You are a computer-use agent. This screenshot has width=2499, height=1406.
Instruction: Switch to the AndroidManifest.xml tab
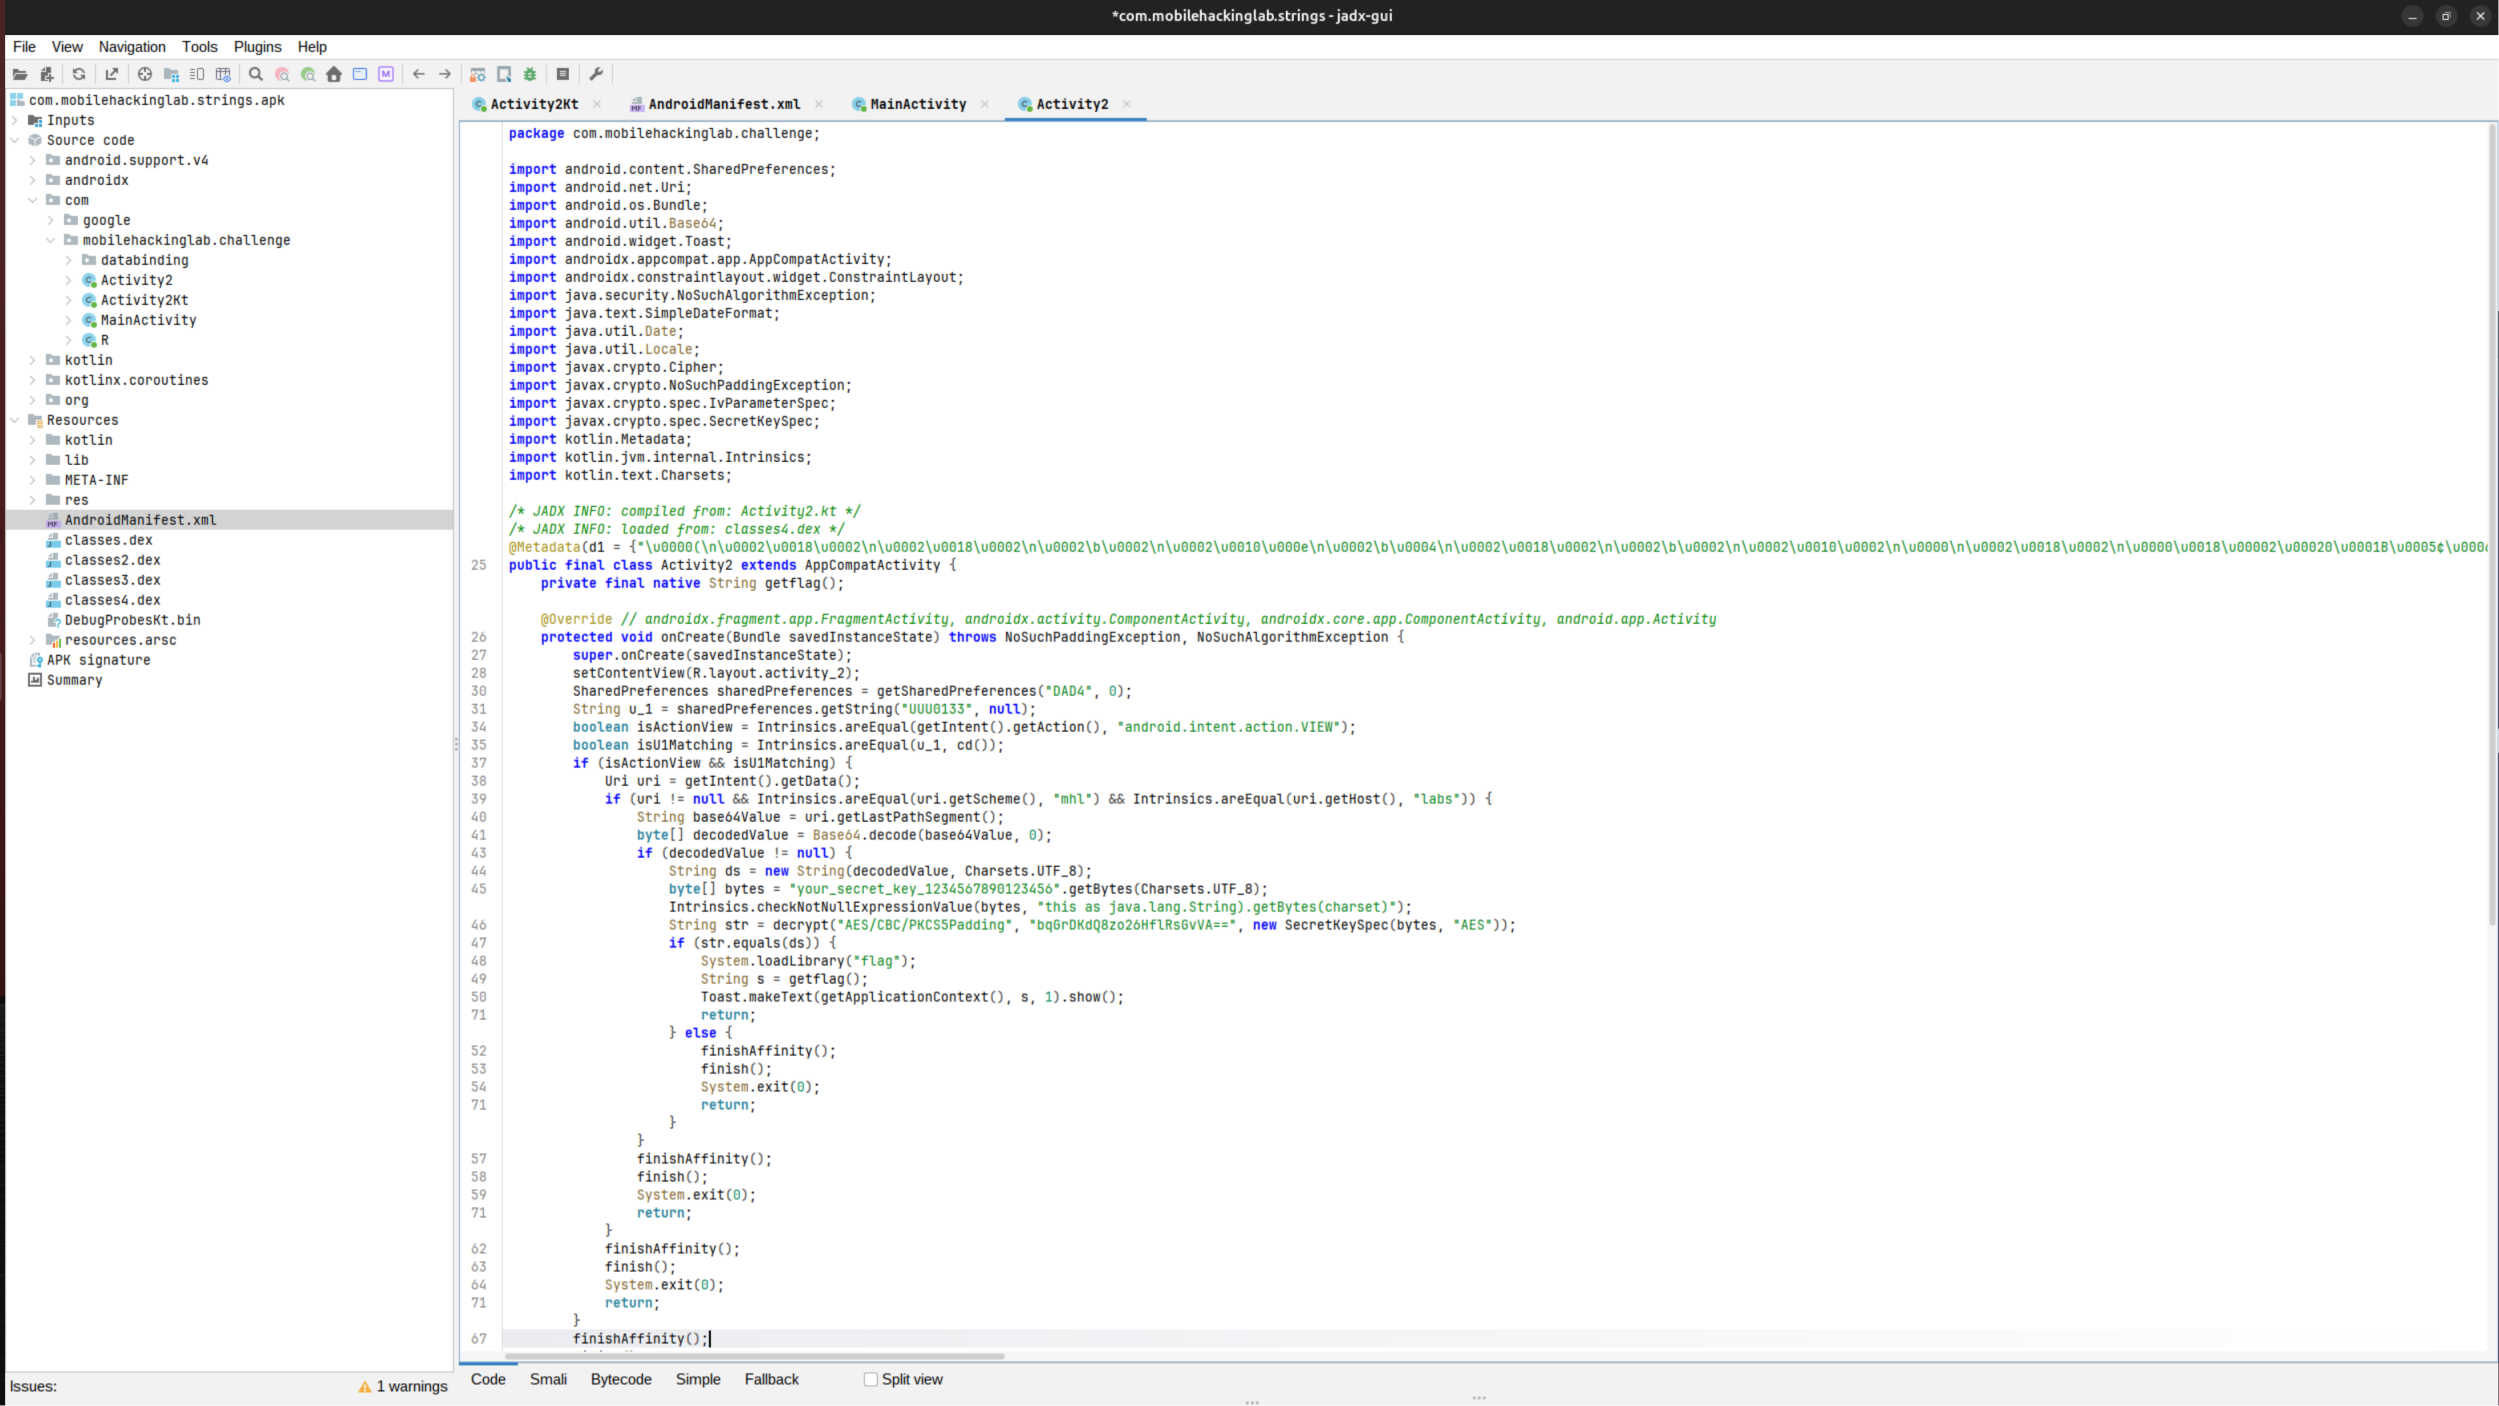724,104
